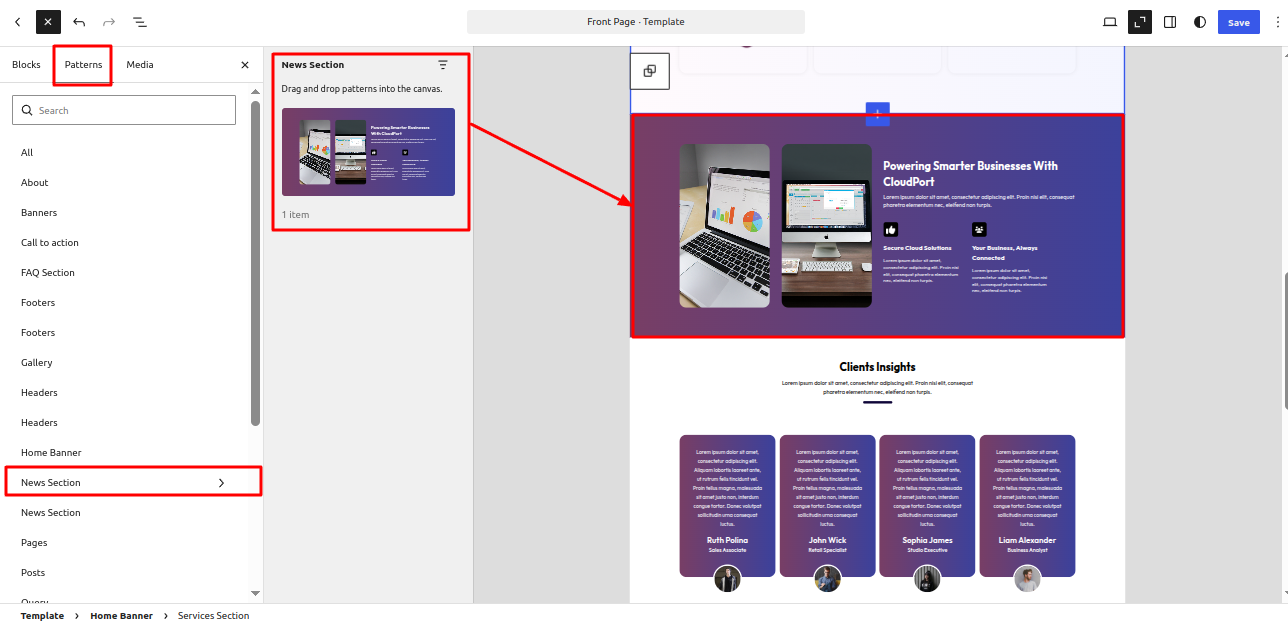Viewport: 1288px width, 628px height.
Task: Undo the last change
Action: click(x=79, y=22)
